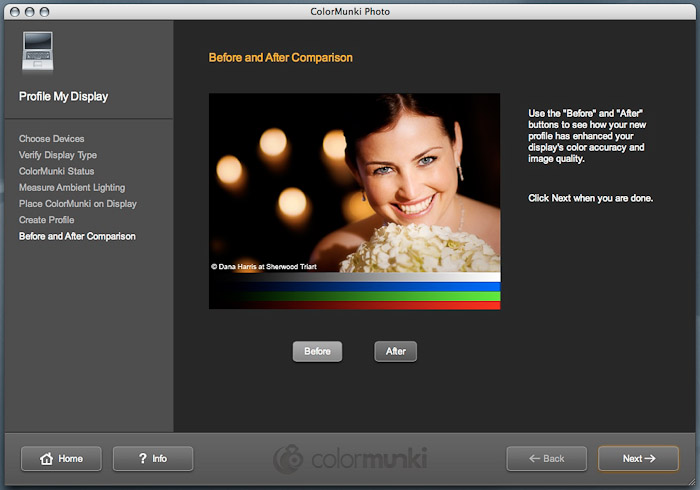Open the Create Profile step
Viewport: 700px width, 490px height.
(x=46, y=220)
